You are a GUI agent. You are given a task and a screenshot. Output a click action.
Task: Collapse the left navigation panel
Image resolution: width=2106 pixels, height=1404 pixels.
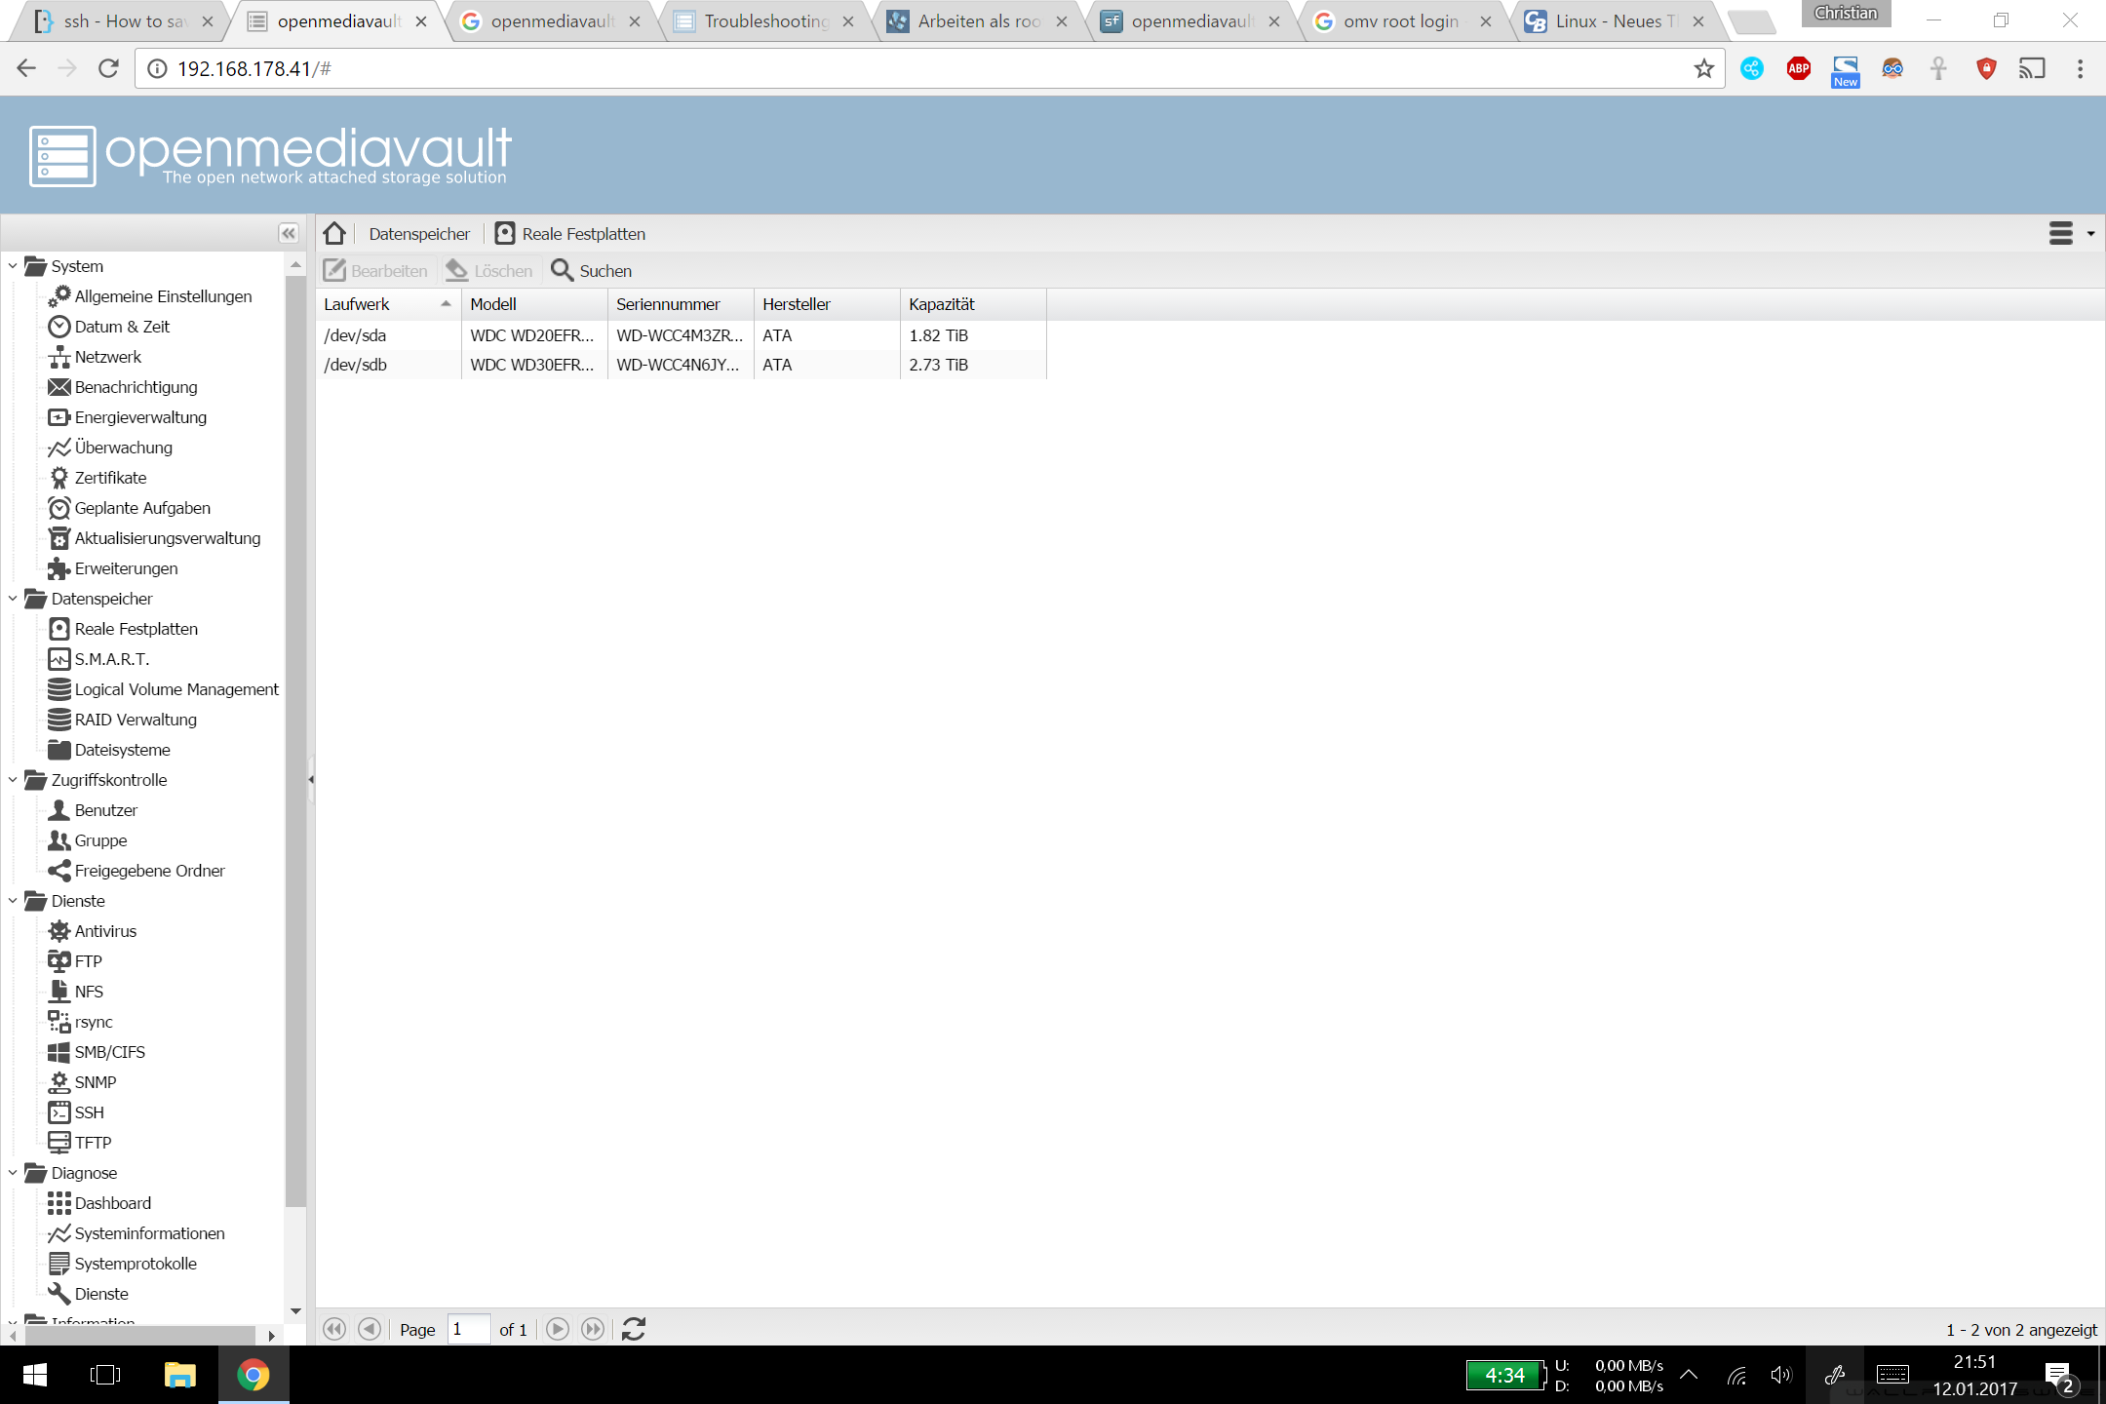288,233
